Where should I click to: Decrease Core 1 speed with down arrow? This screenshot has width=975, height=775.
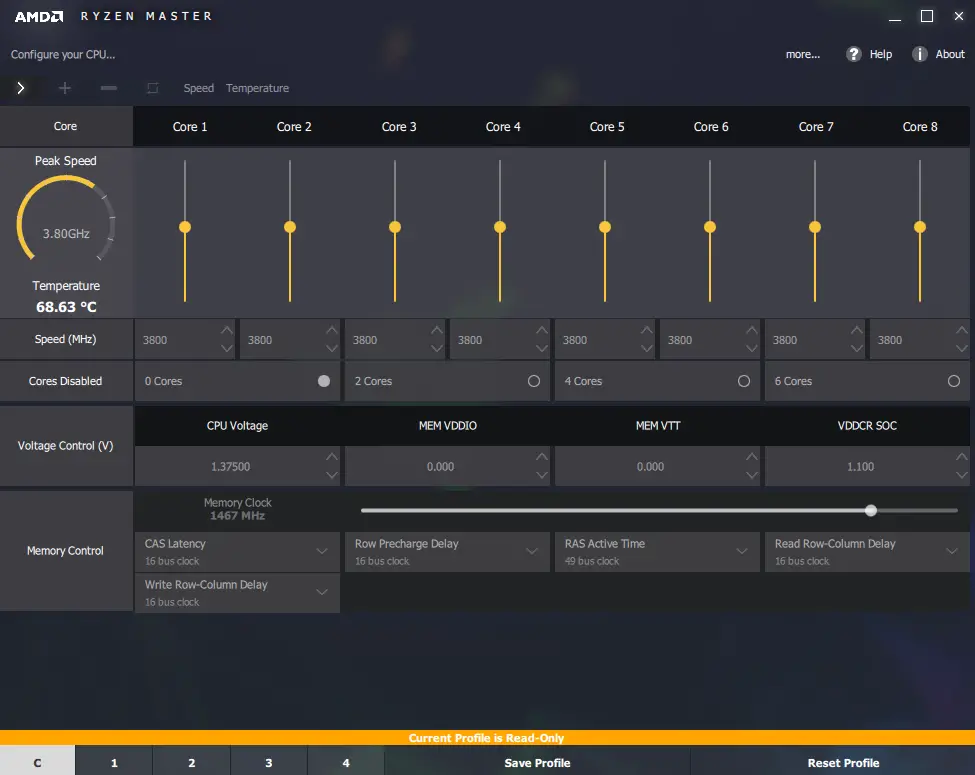tap(227, 348)
